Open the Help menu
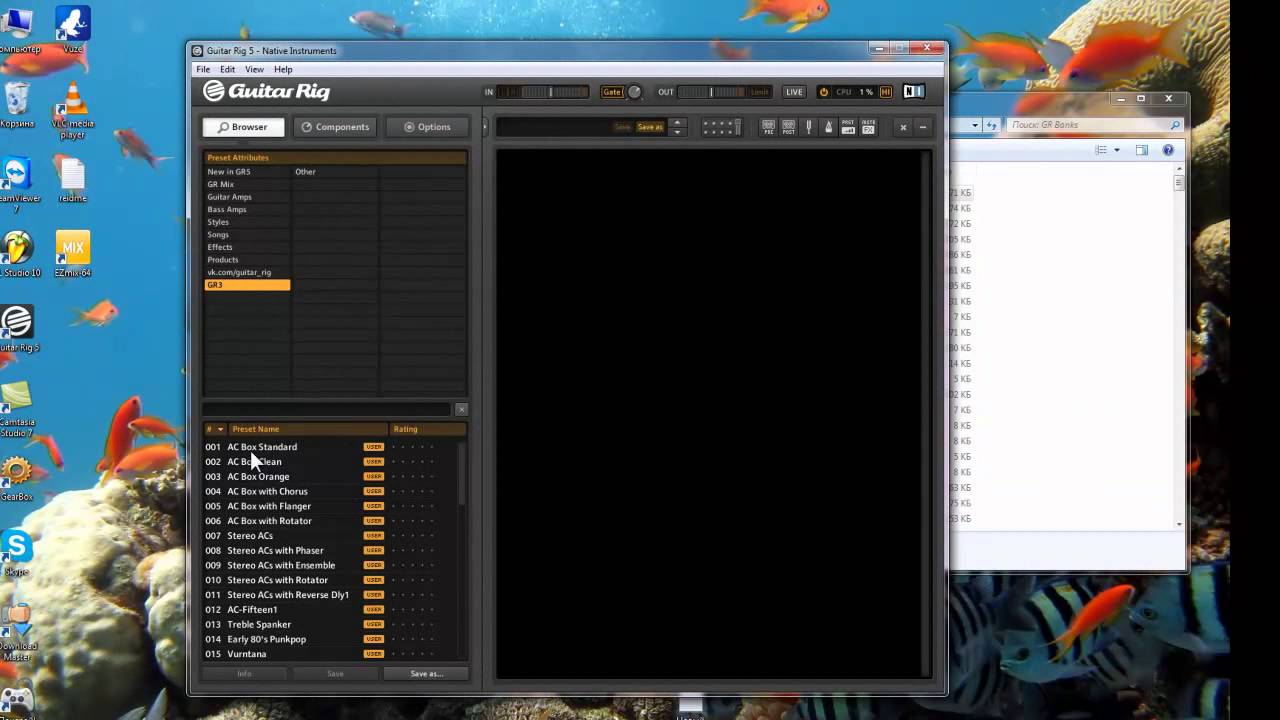This screenshot has width=1280, height=720. pos(283,69)
